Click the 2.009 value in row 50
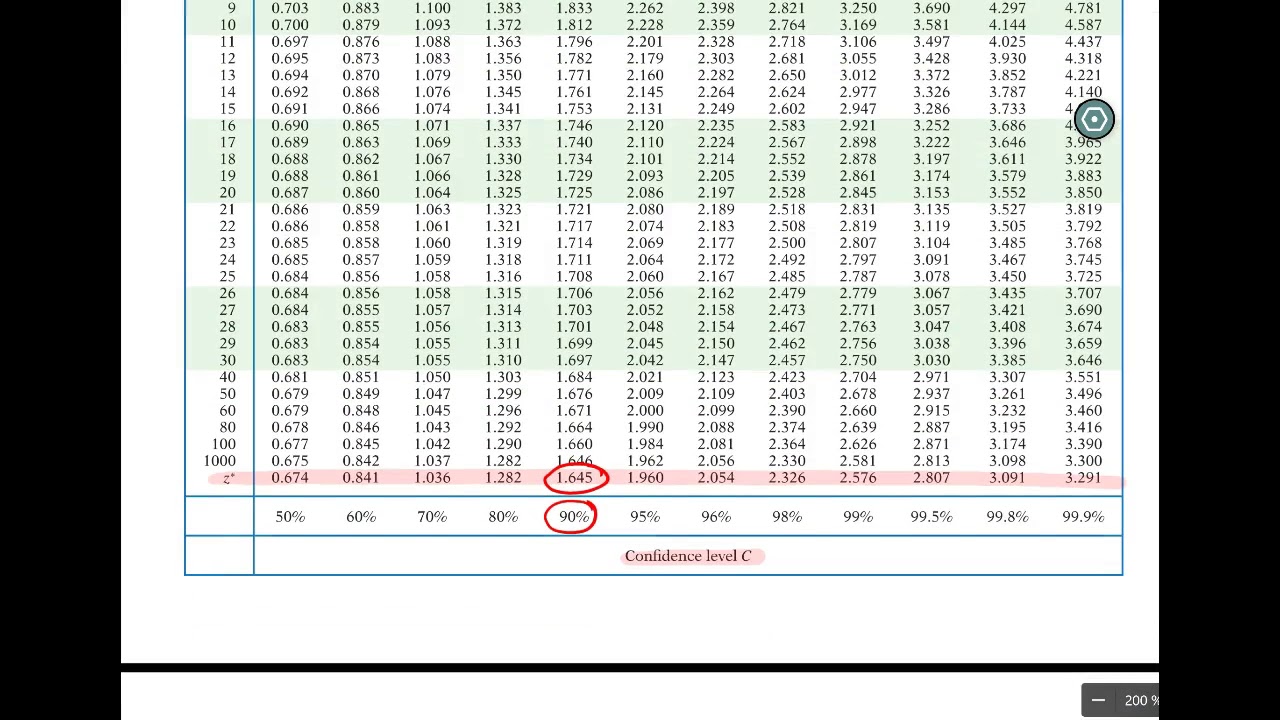This screenshot has height=720, width=1280. [645, 394]
